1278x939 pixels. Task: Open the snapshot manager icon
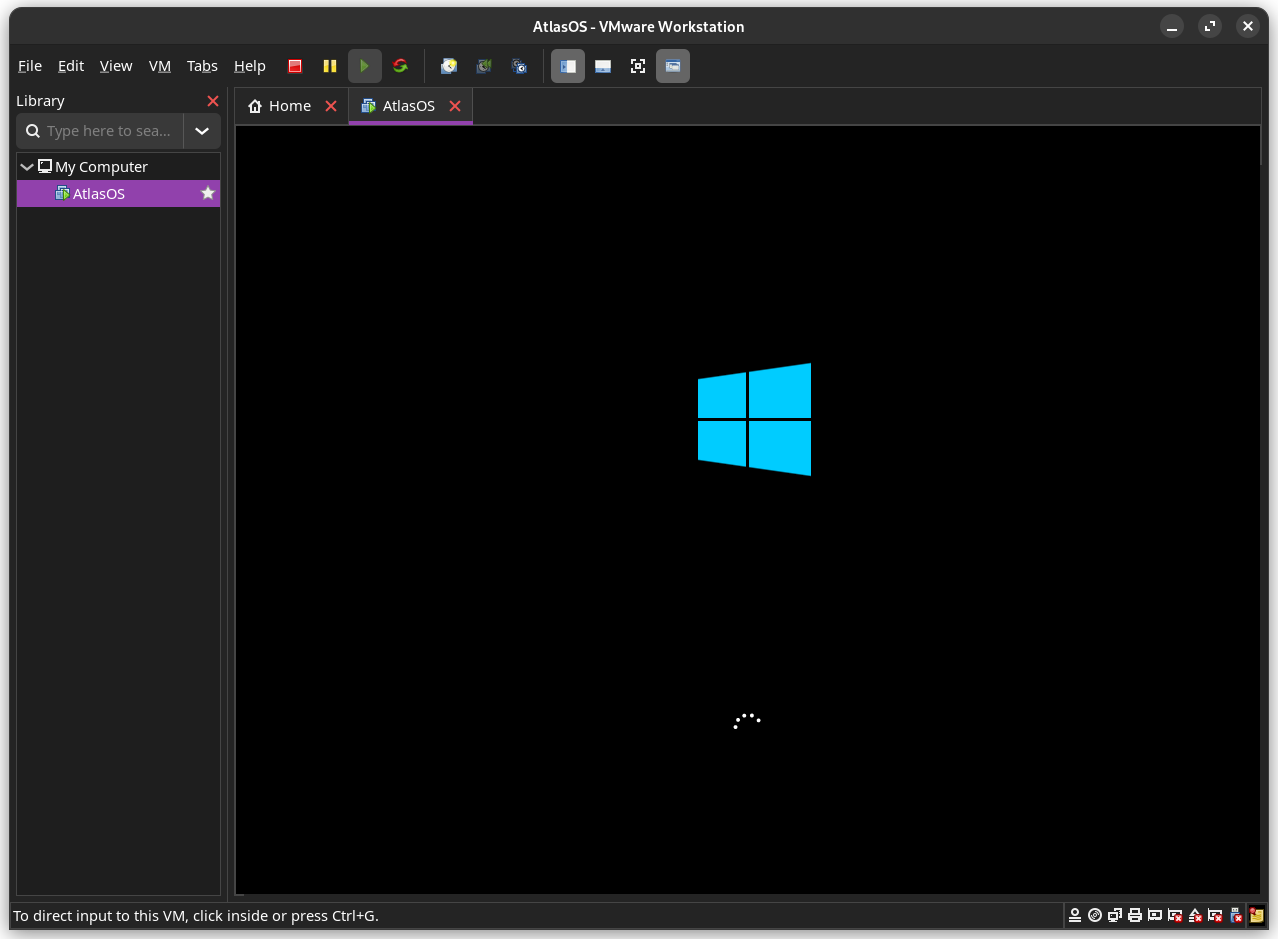tap(519, 66)
